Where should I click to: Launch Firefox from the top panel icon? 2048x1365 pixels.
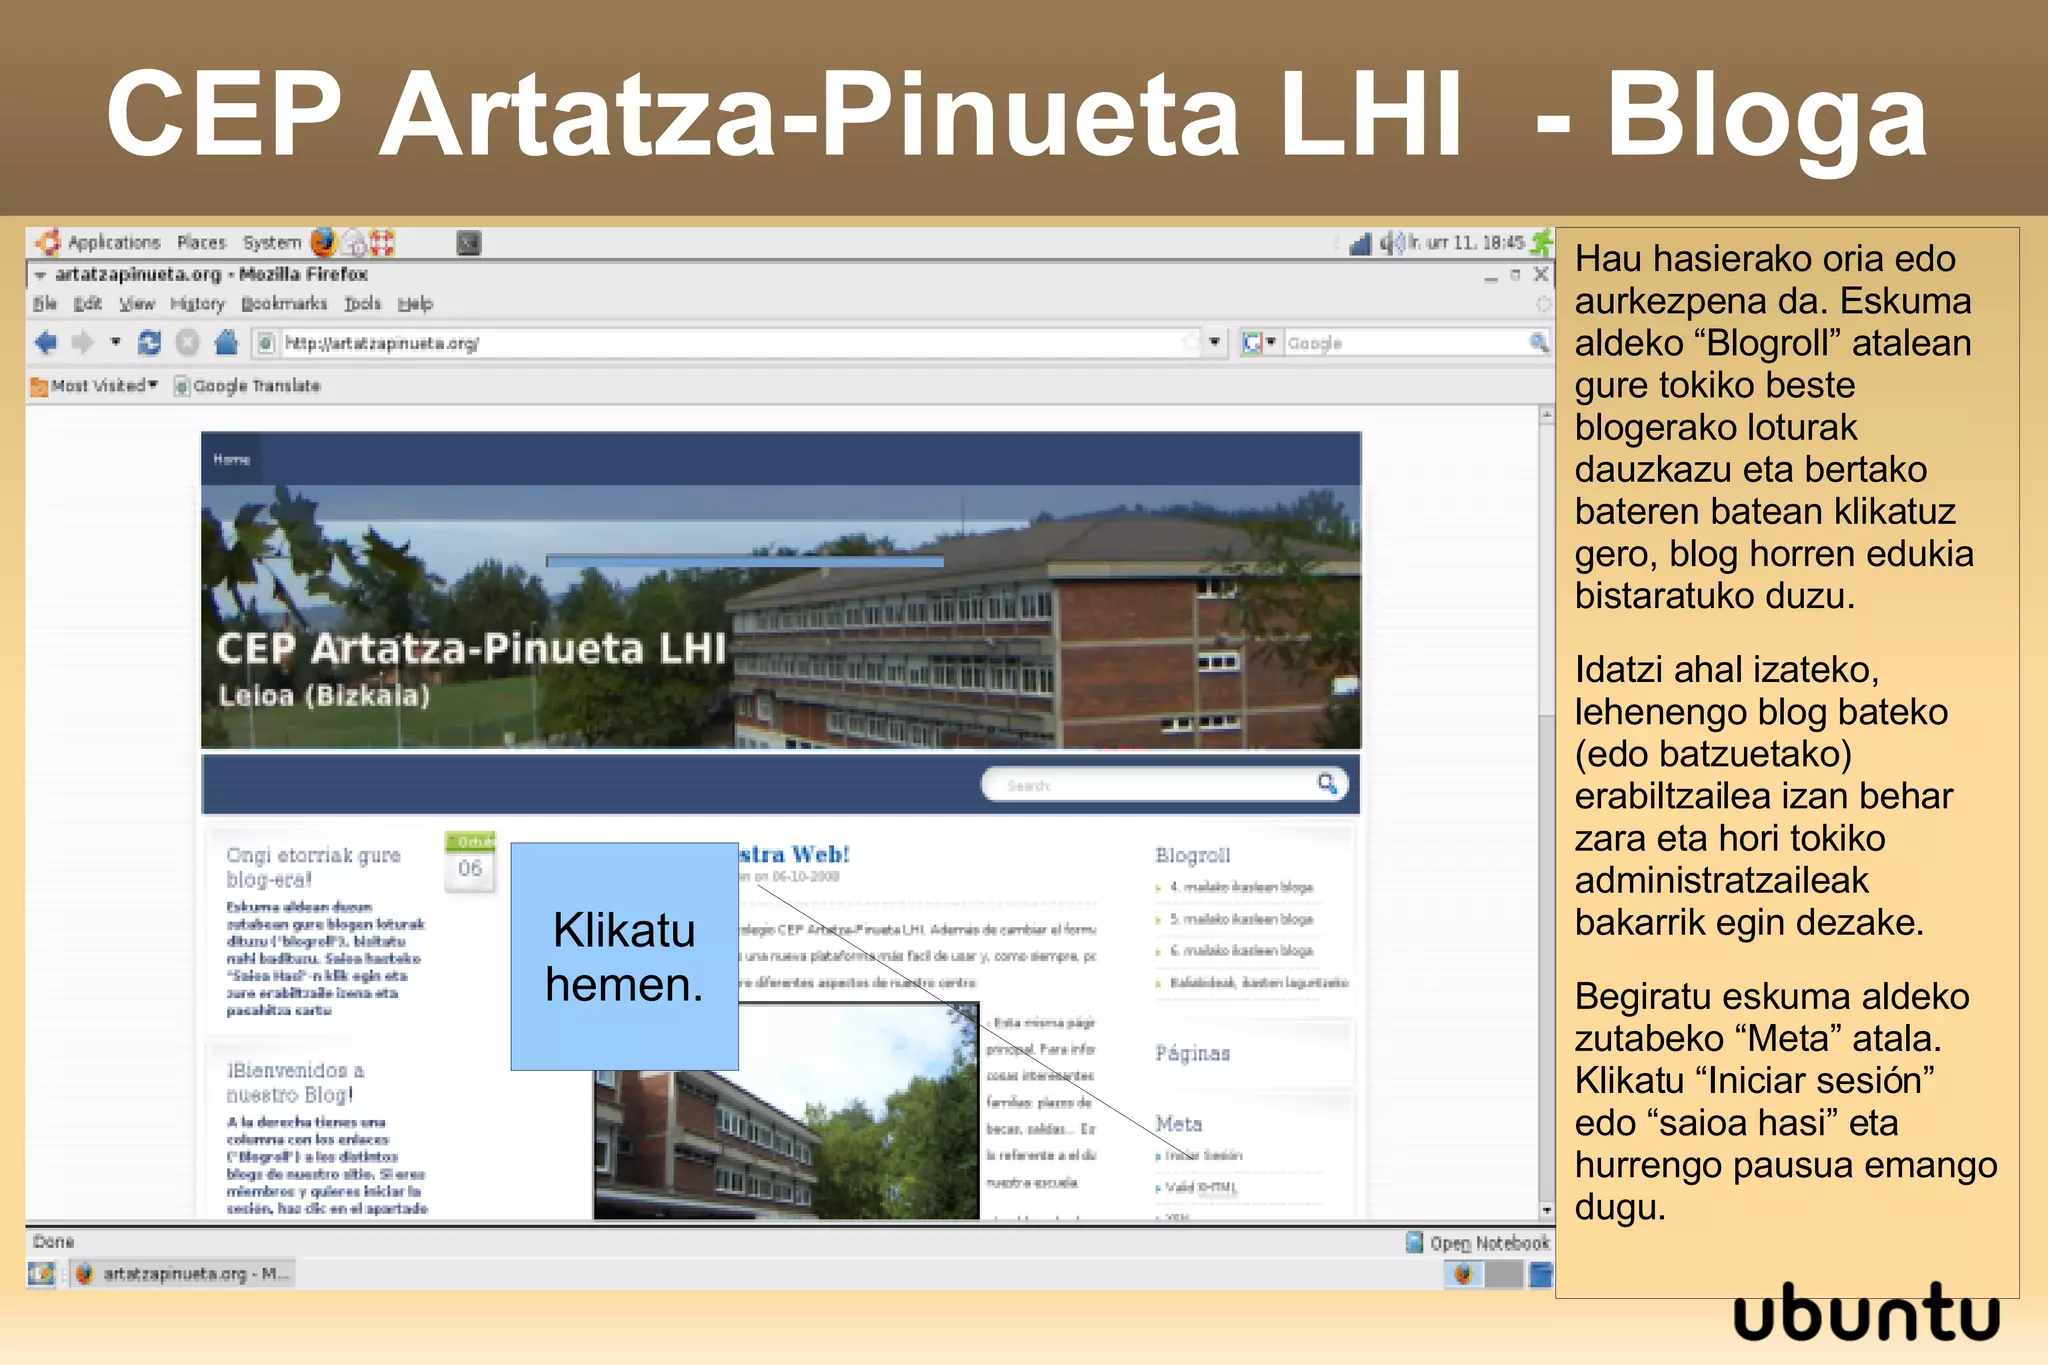click(x=323, y=242)
